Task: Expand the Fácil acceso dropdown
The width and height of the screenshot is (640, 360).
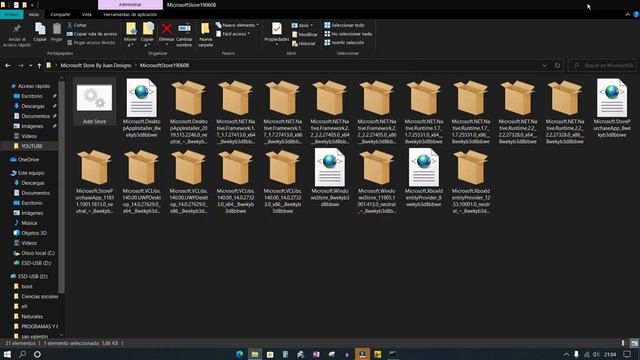Action: tap(233, 34)
